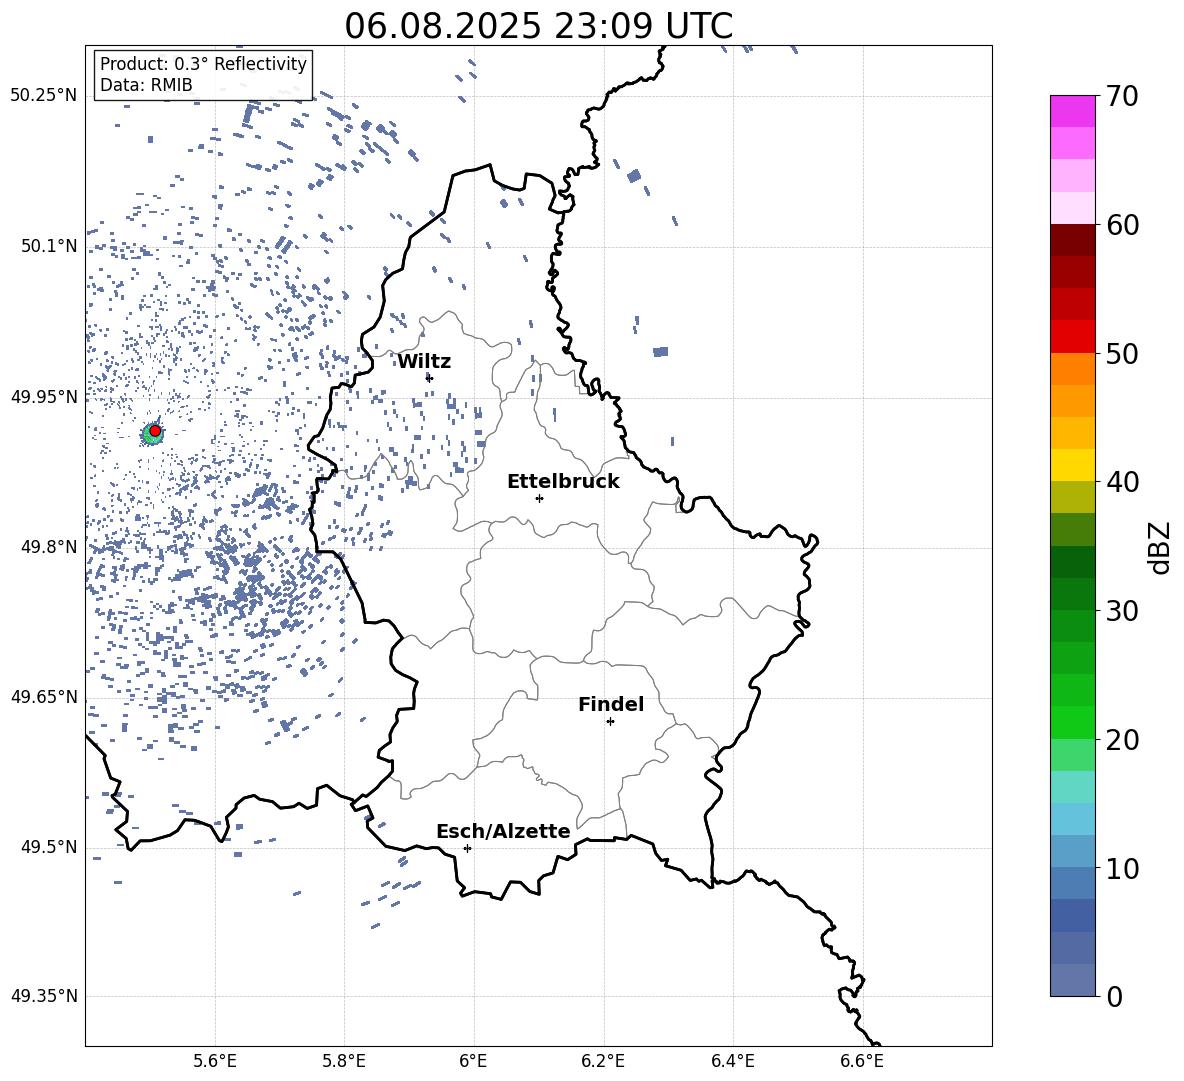1184x1081 pixels.
Task: Click the Wiltz station cross marker
Action: 429,378
